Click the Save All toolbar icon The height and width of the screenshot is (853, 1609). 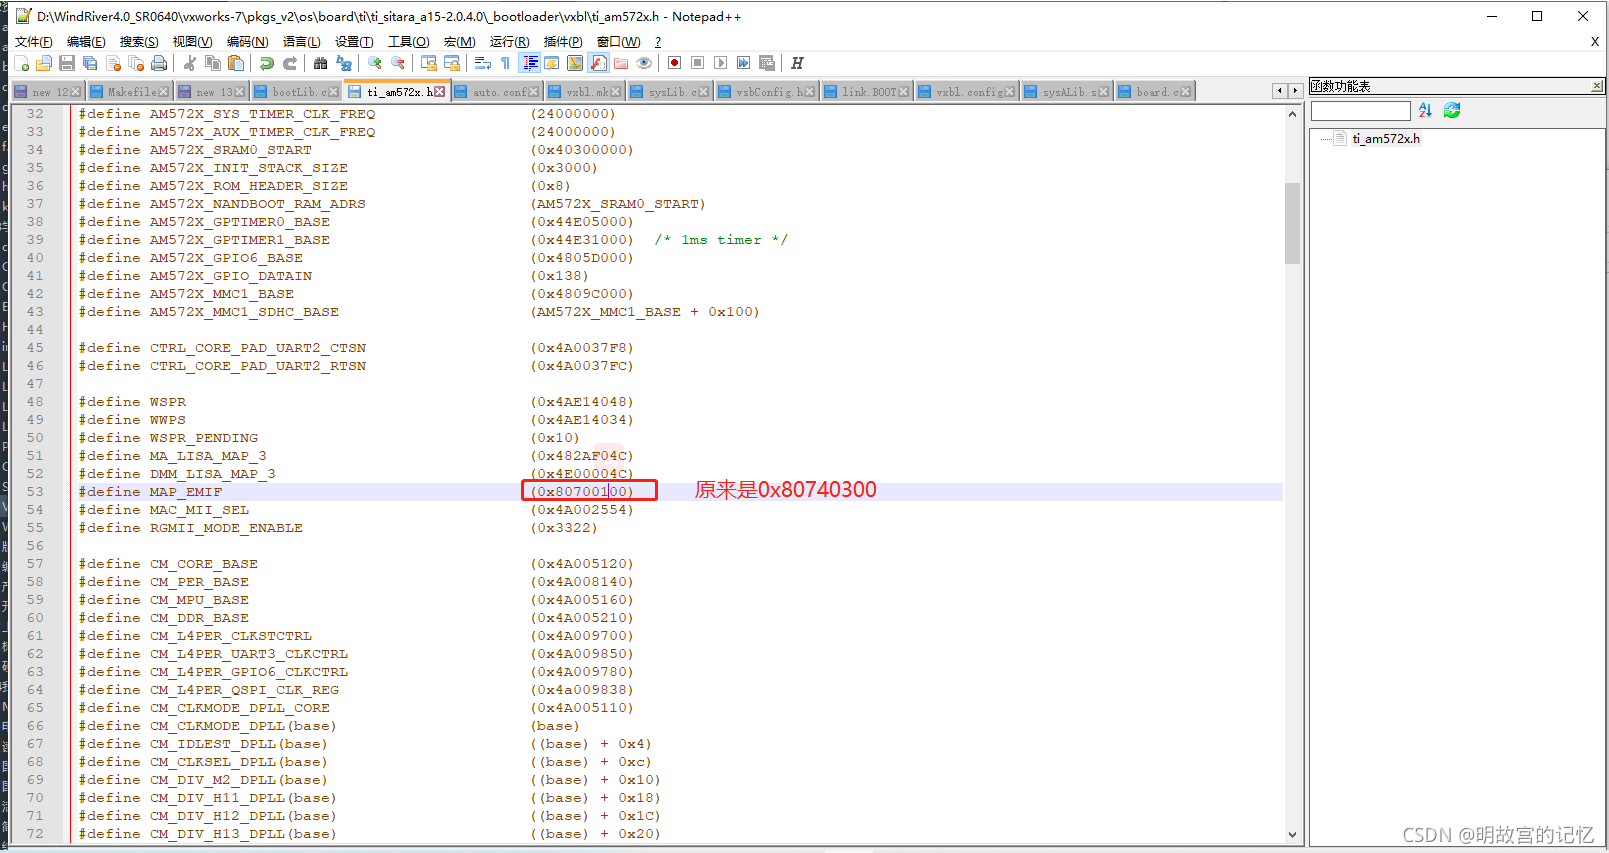click(x=90, y=63)
